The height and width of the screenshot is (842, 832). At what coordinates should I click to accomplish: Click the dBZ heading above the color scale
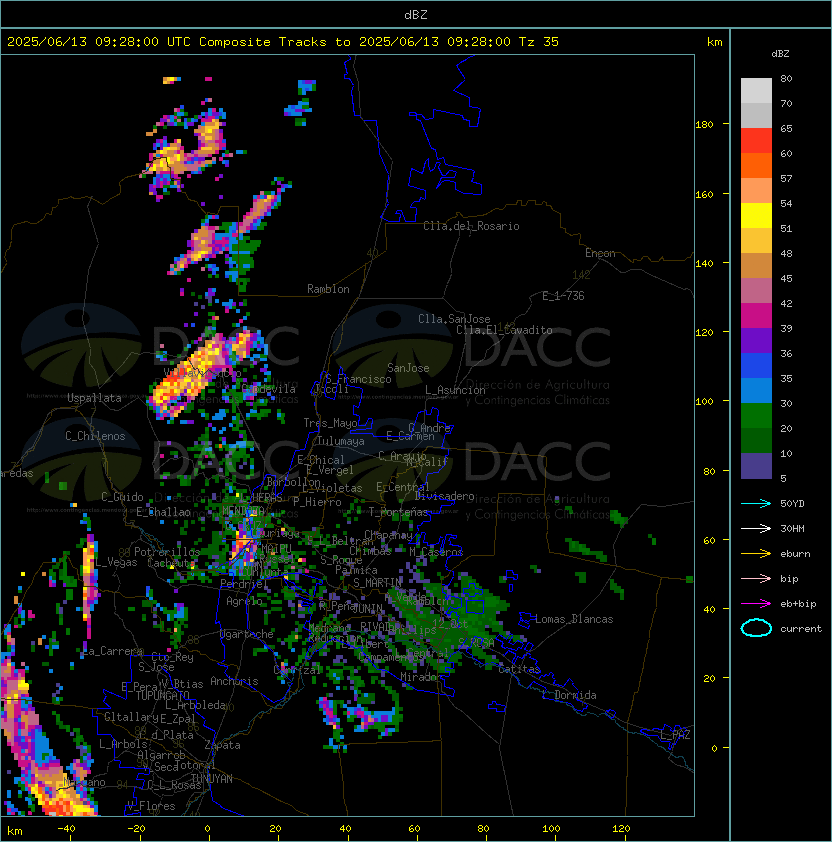click(x=780, y=54)
